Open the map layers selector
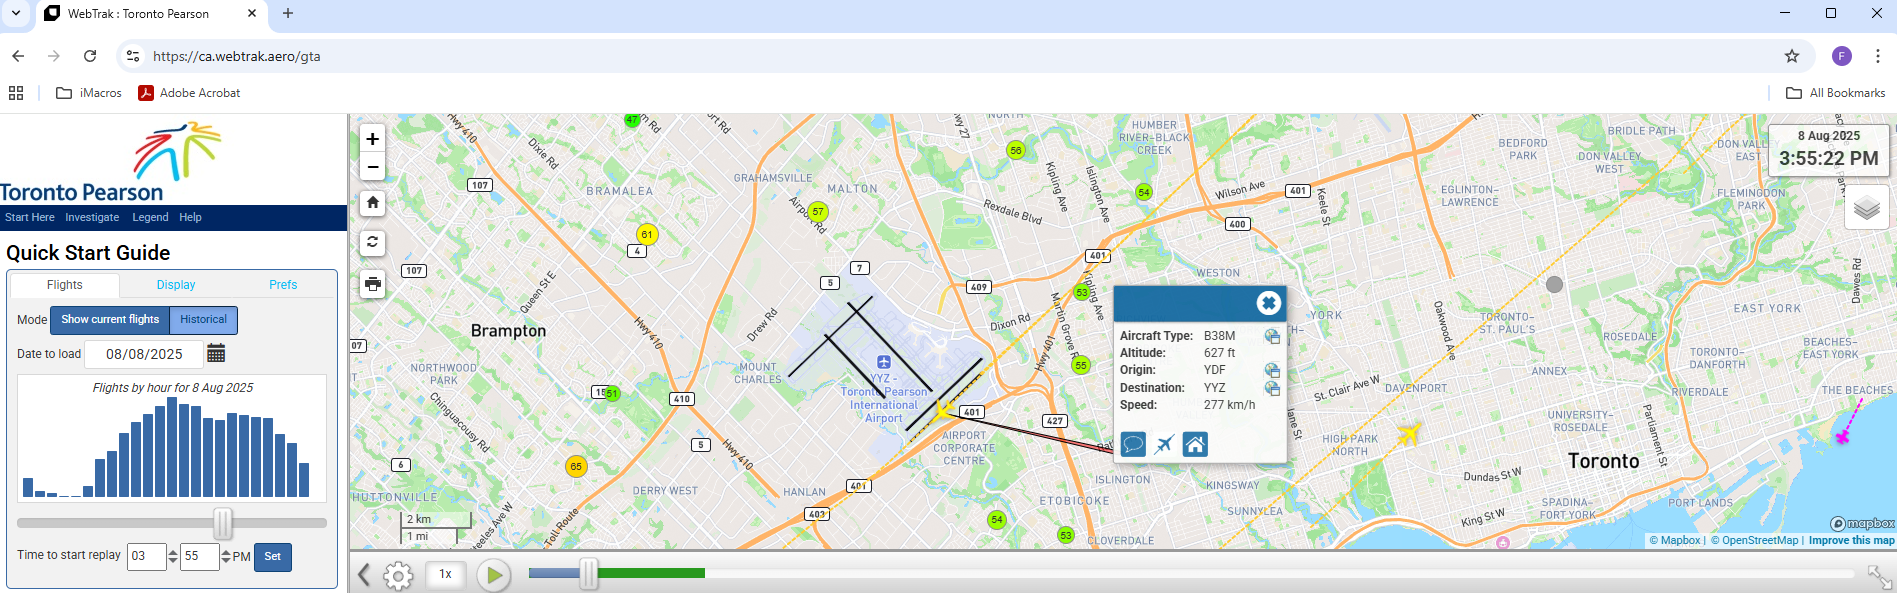This screenshot has height=593, width=1897. tap(1866, 208)
